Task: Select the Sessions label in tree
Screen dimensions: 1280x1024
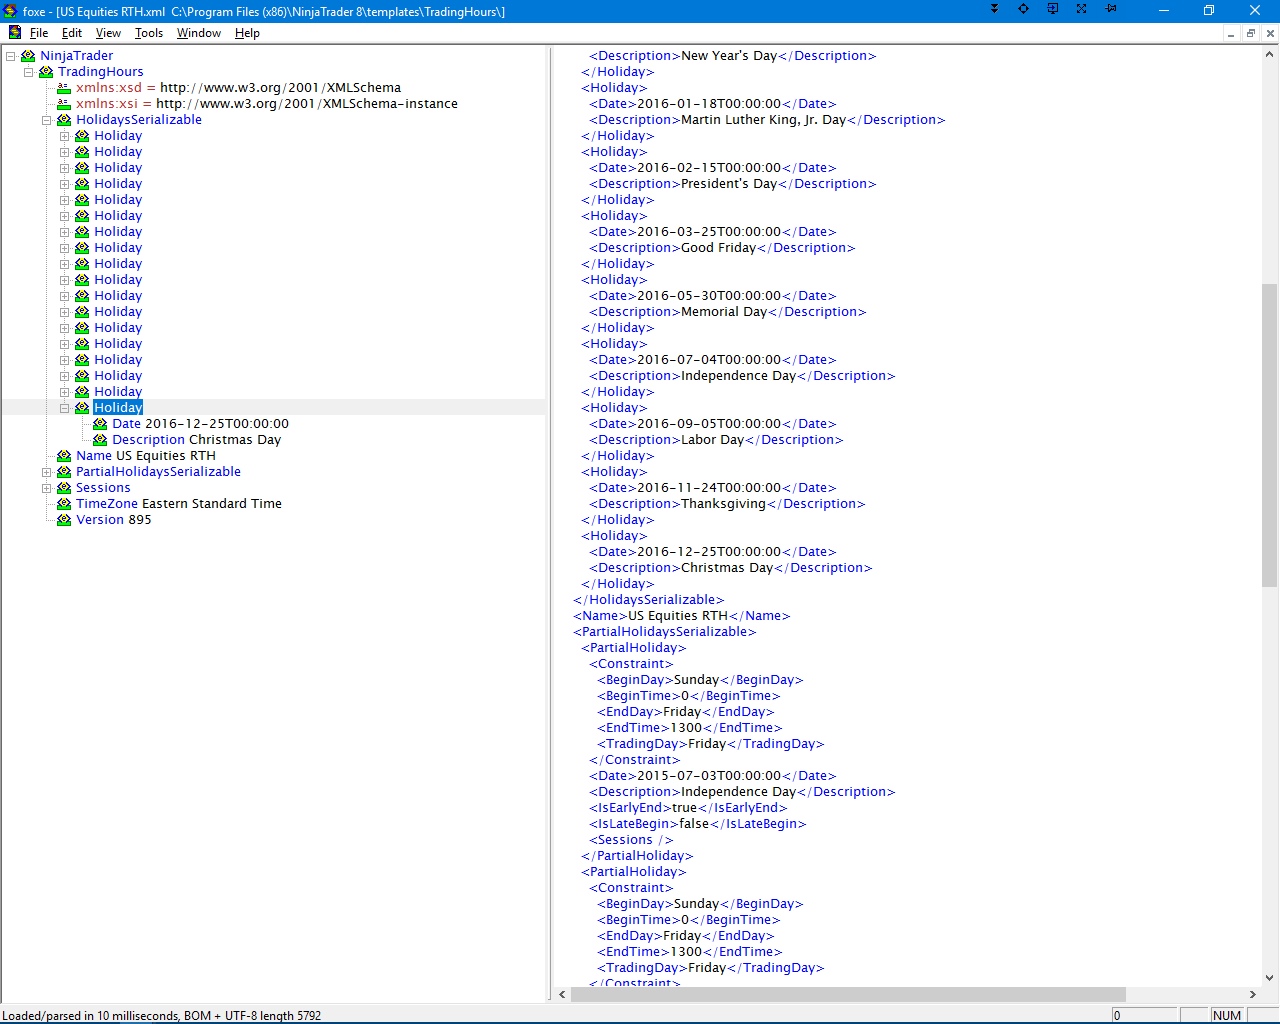Action: [x=103, y=488]
